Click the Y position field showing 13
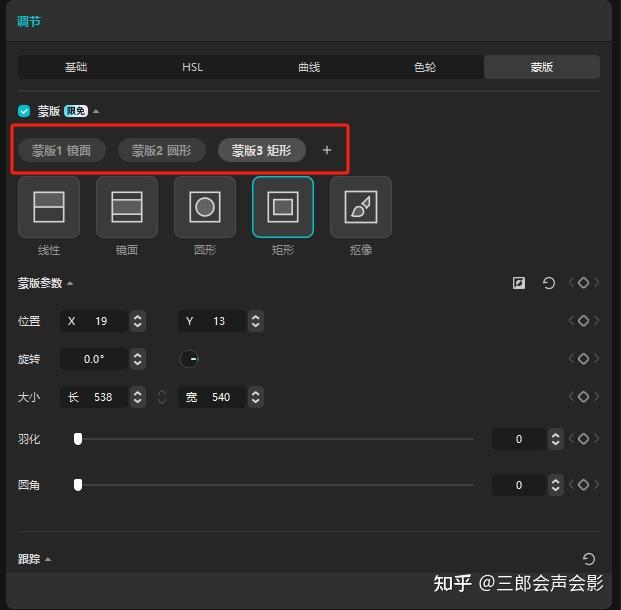 [x=212, y=321]
